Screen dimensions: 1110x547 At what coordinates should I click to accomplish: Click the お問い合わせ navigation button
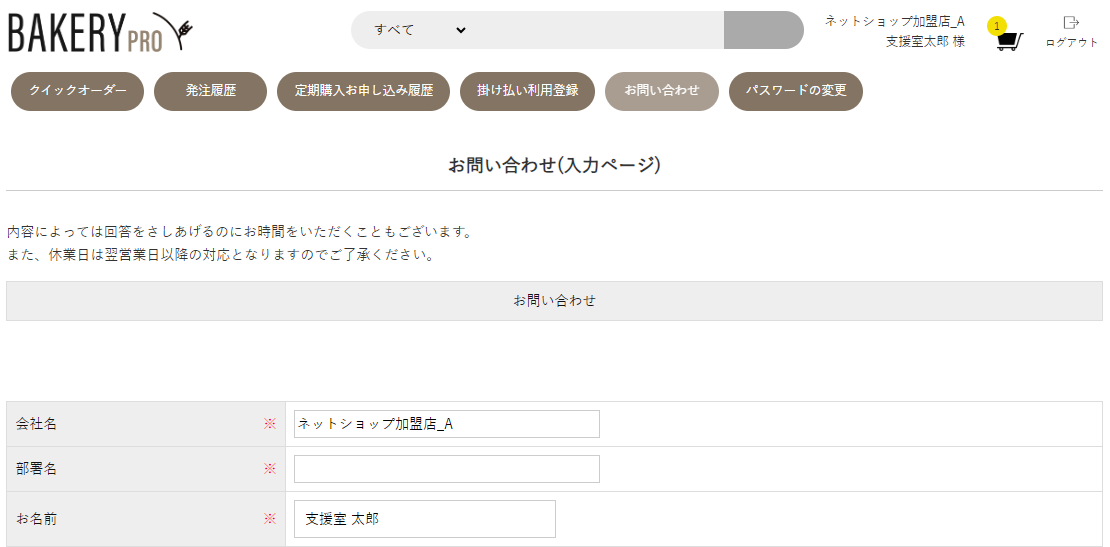tap(662, 91)
